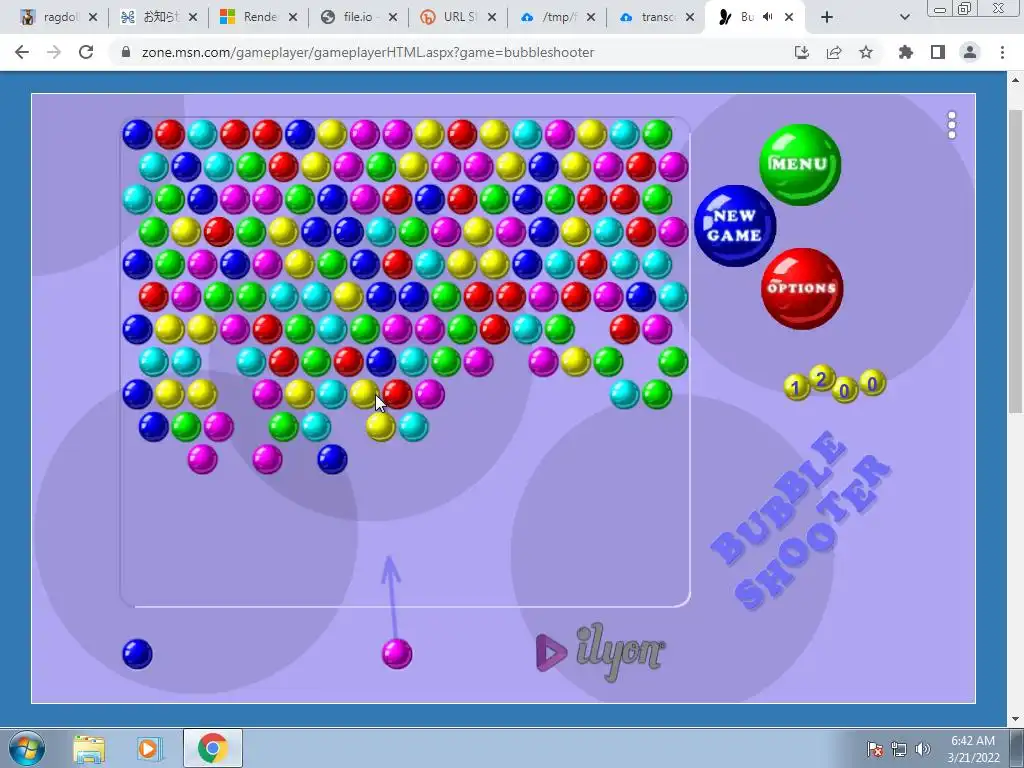Switch to the /tmp/ tab
The image size is (1024, 768).
click(558, 17)
